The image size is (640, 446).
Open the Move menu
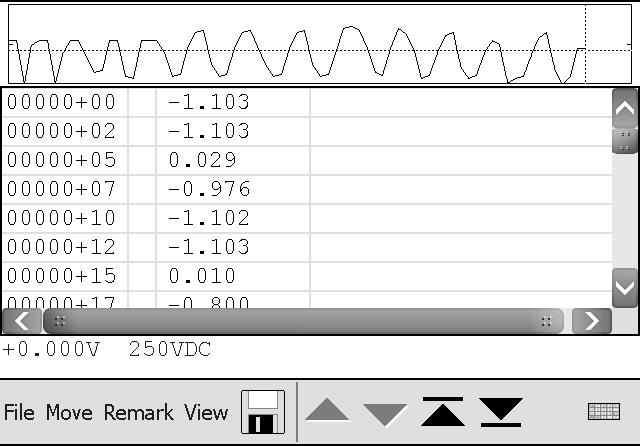click(x=69, y=413)
